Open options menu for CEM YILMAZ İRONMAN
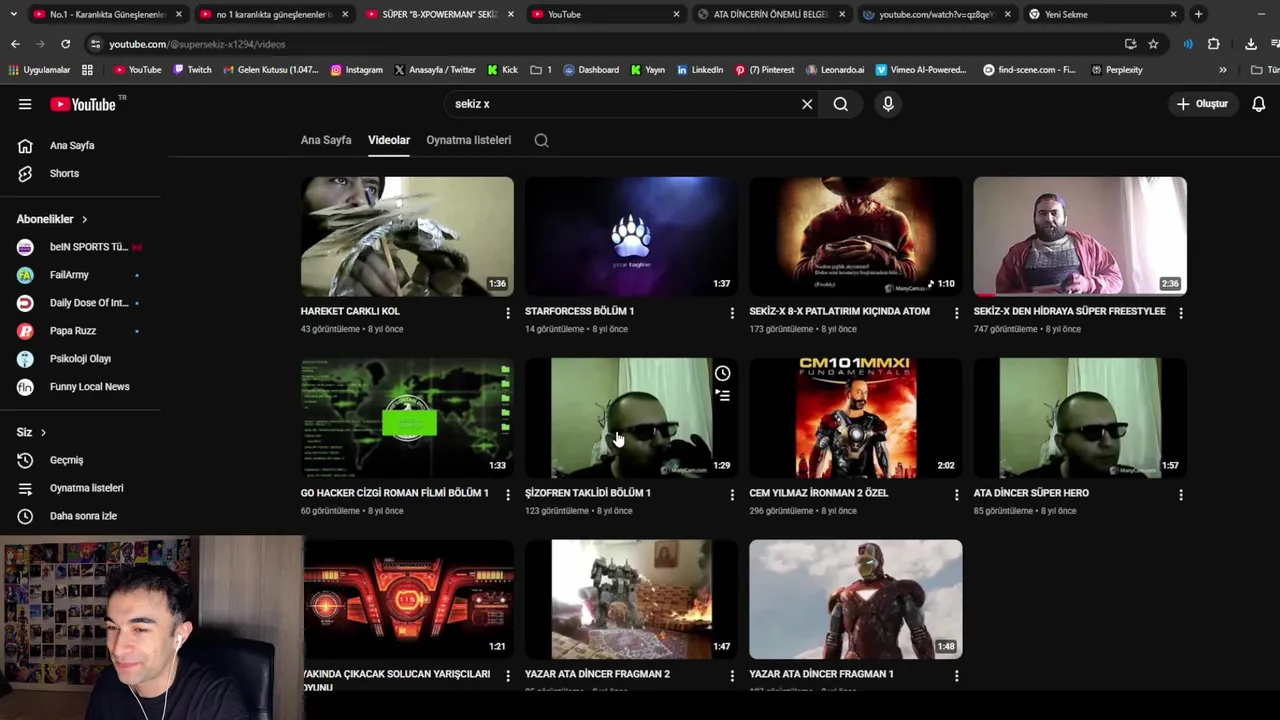The width and height of the screenshot is (1280, 720). (956, 495)
